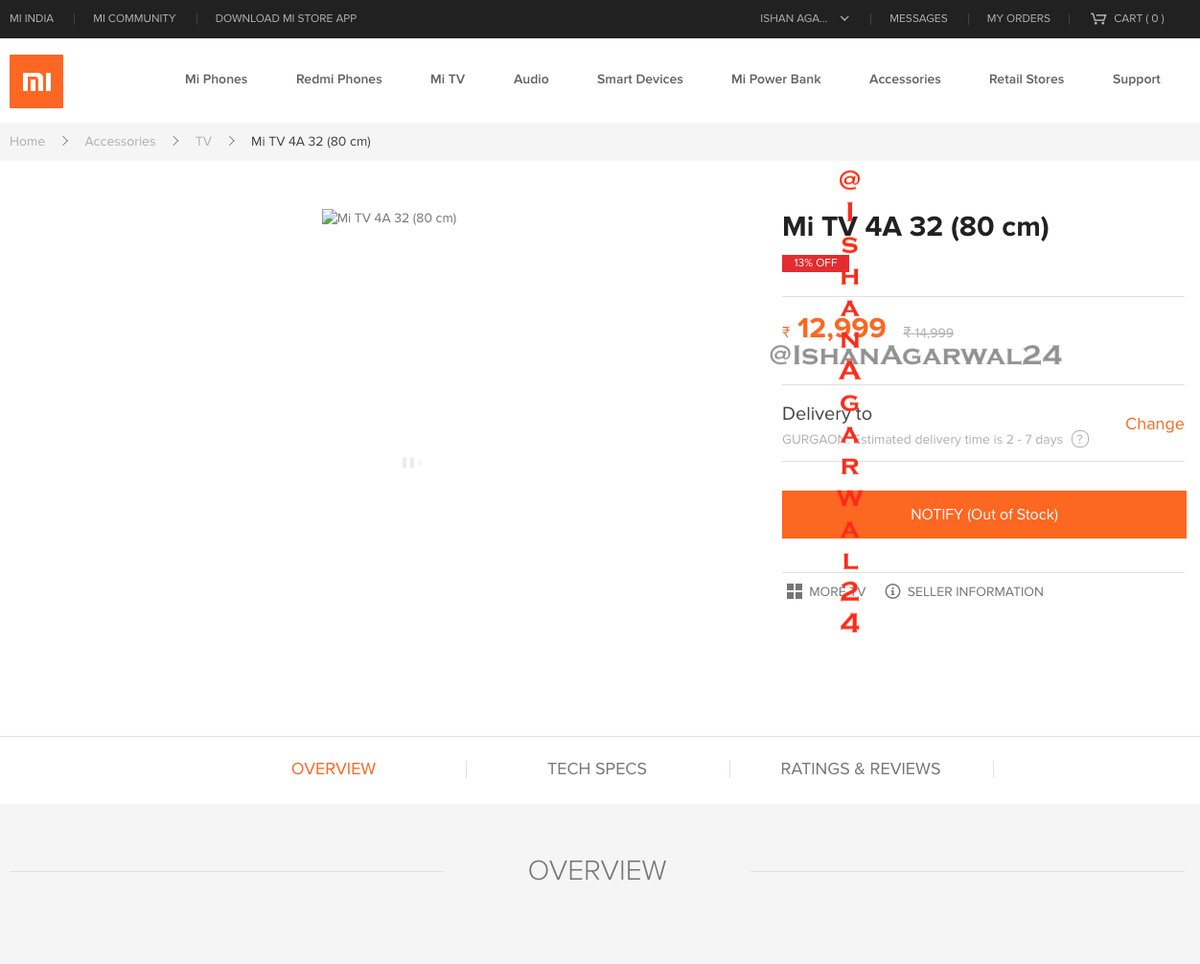Go to Accessories in the breadcrumb

(x=120, y=141)
